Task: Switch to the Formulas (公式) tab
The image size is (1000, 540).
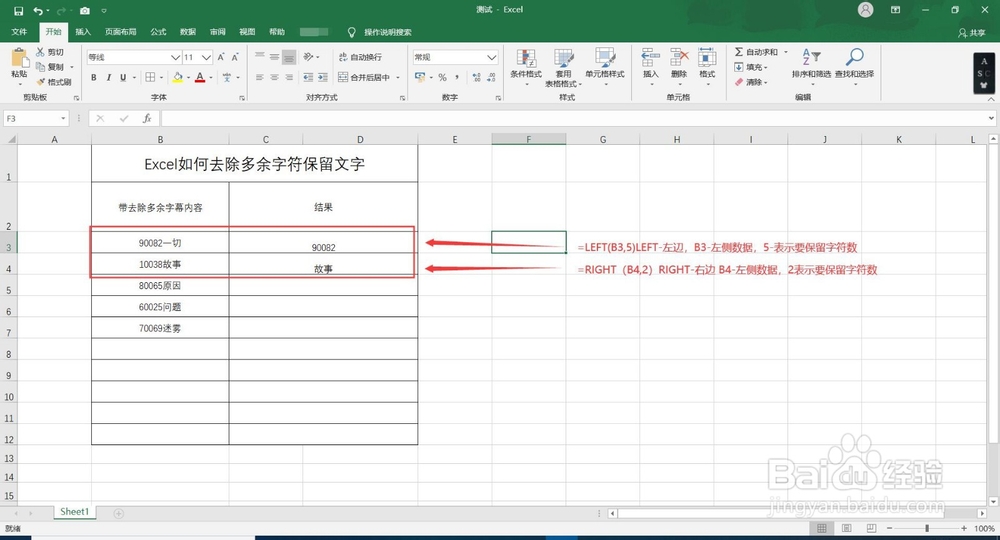Action: tap(158, 32)
